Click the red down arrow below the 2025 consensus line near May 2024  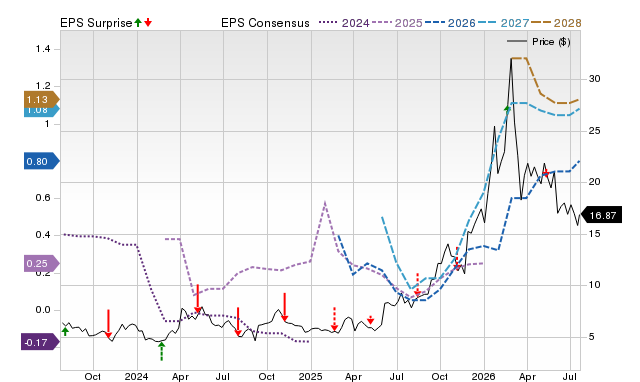(198, 298)
